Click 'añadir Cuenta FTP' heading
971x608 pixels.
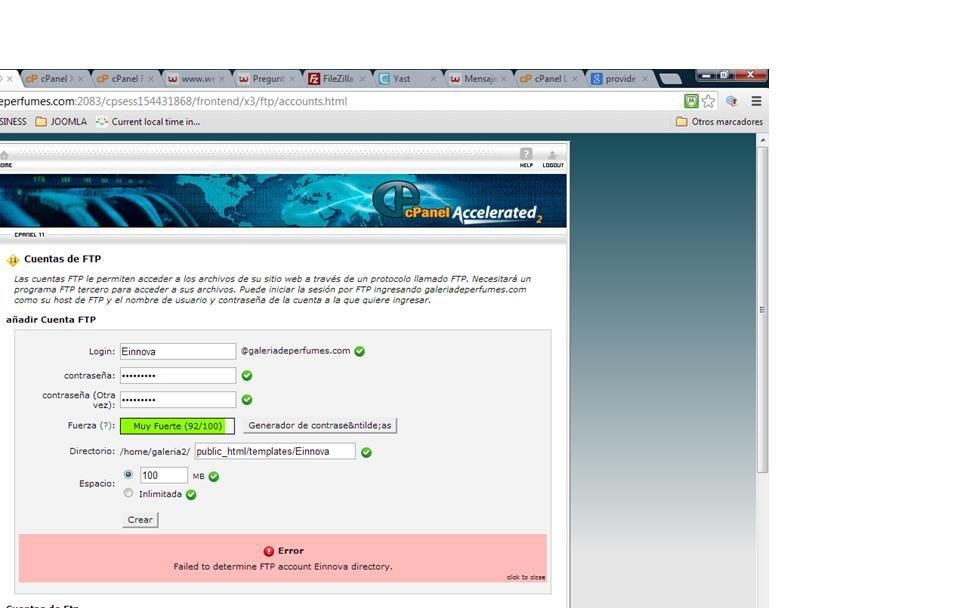click(x=51, y=319)
